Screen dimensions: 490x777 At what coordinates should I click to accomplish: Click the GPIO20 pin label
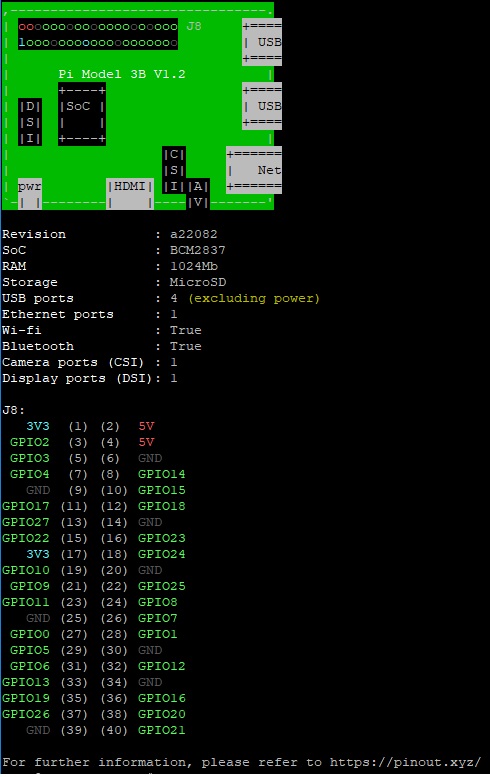coord(162,714)
